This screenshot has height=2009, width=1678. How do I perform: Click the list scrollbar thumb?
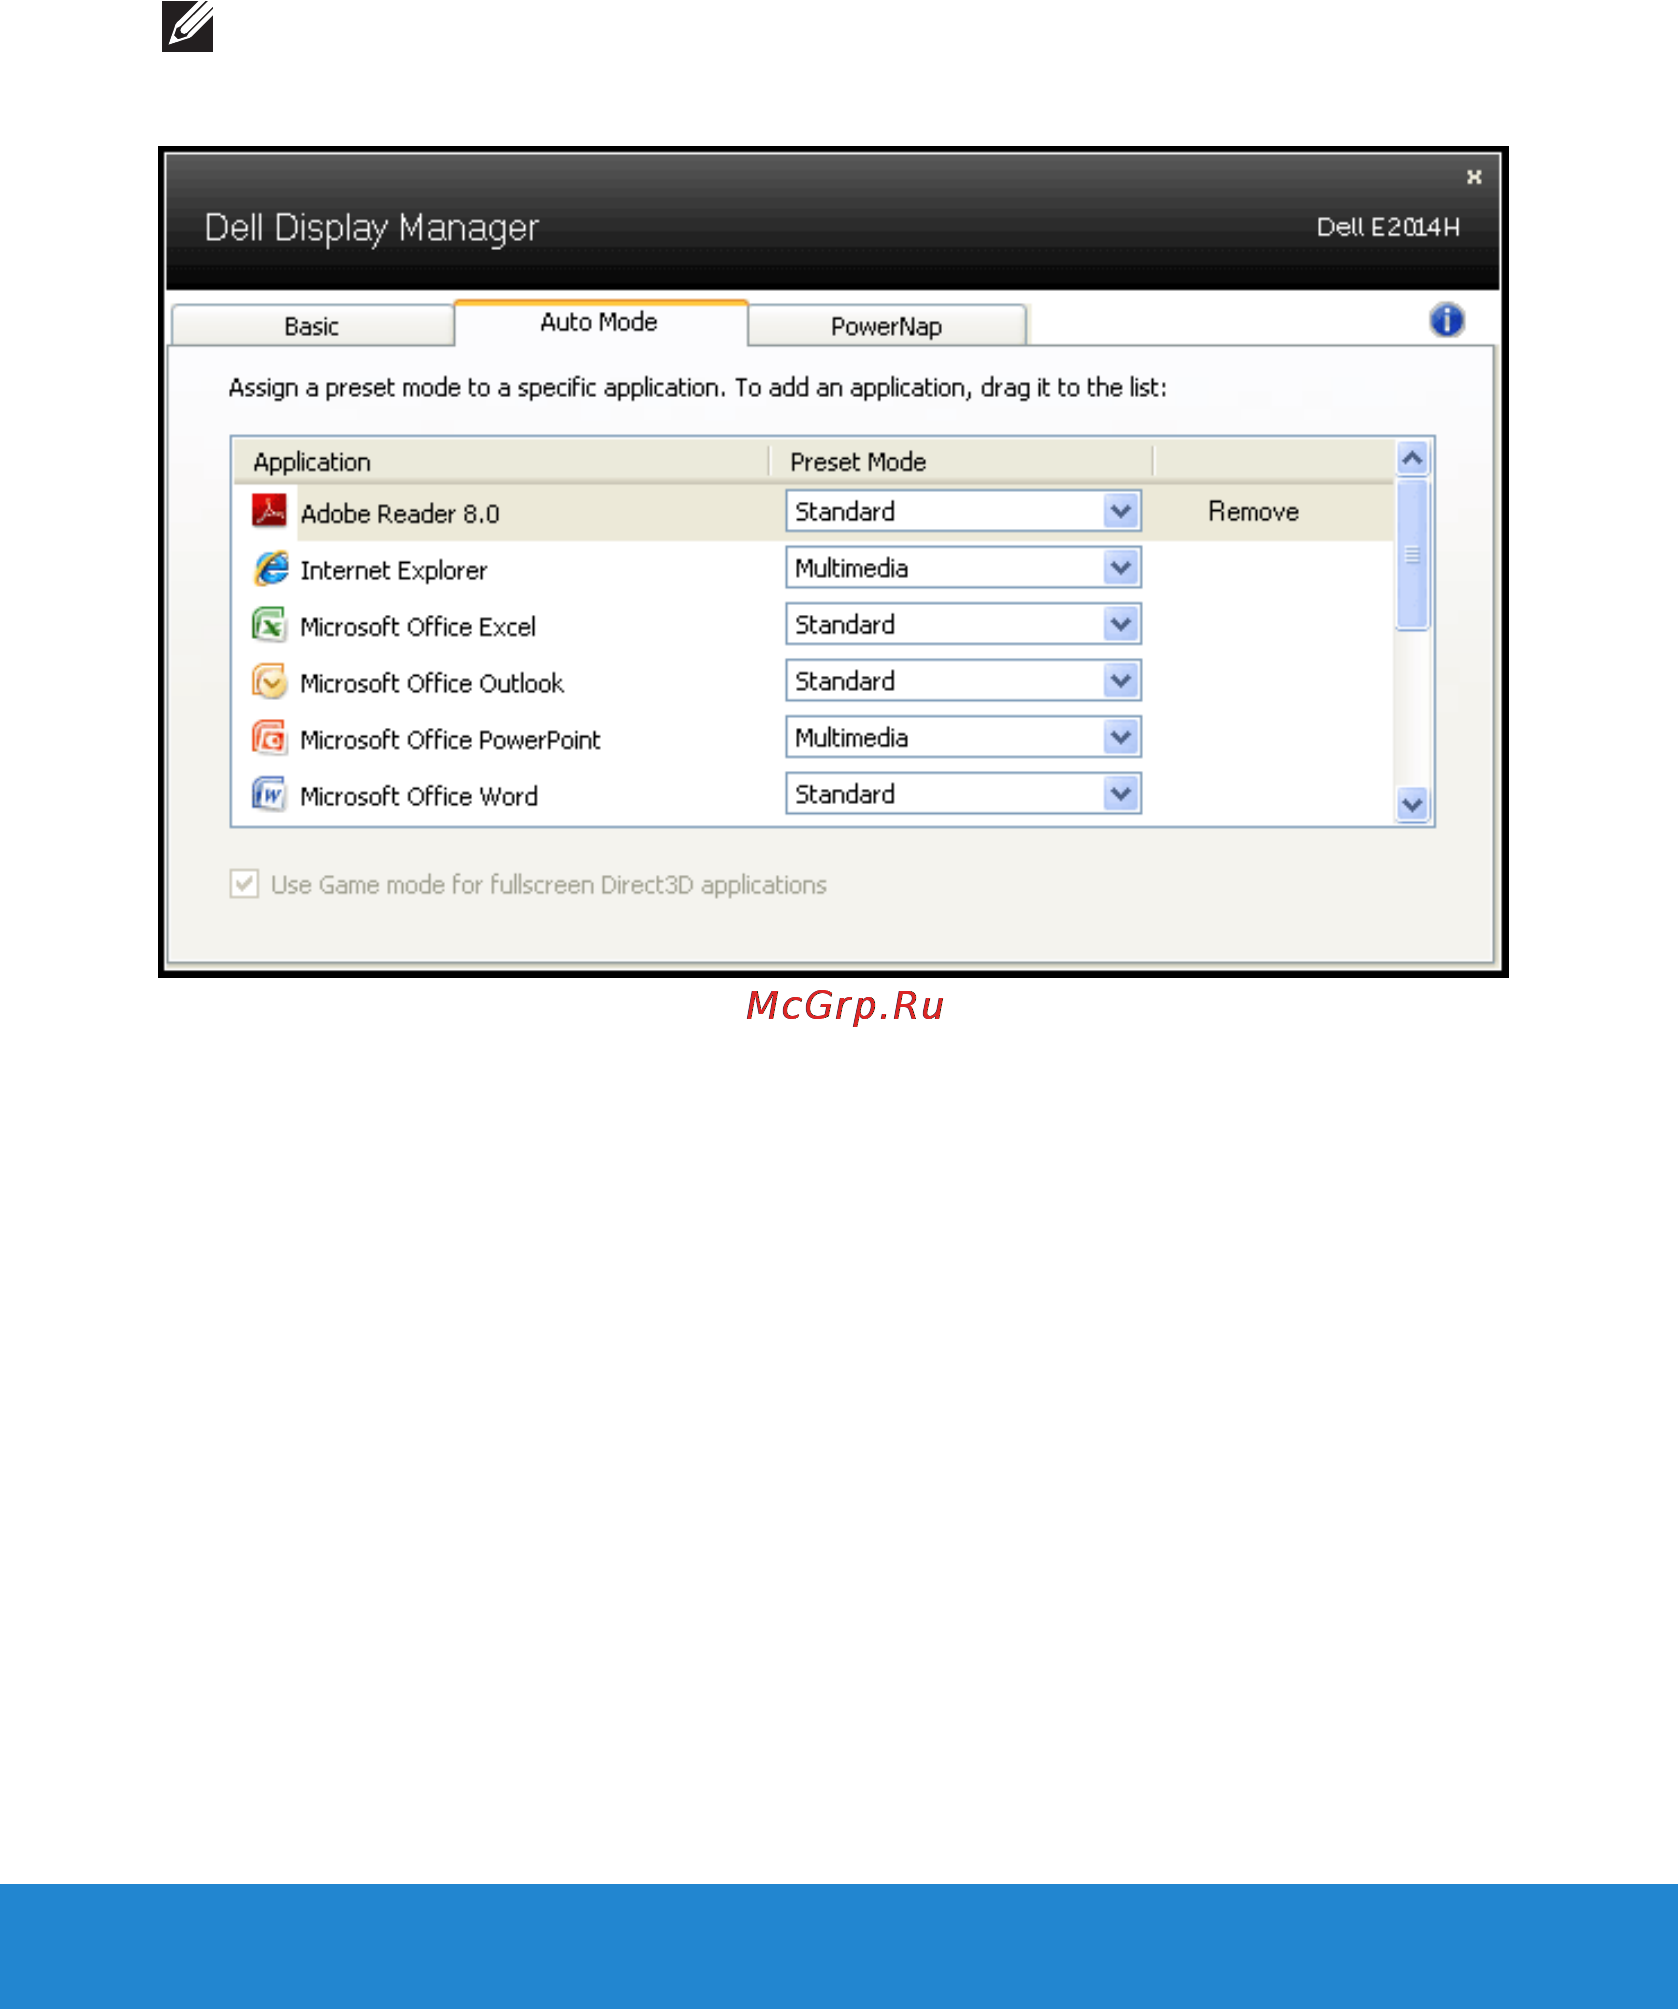tap(1412, 555)
